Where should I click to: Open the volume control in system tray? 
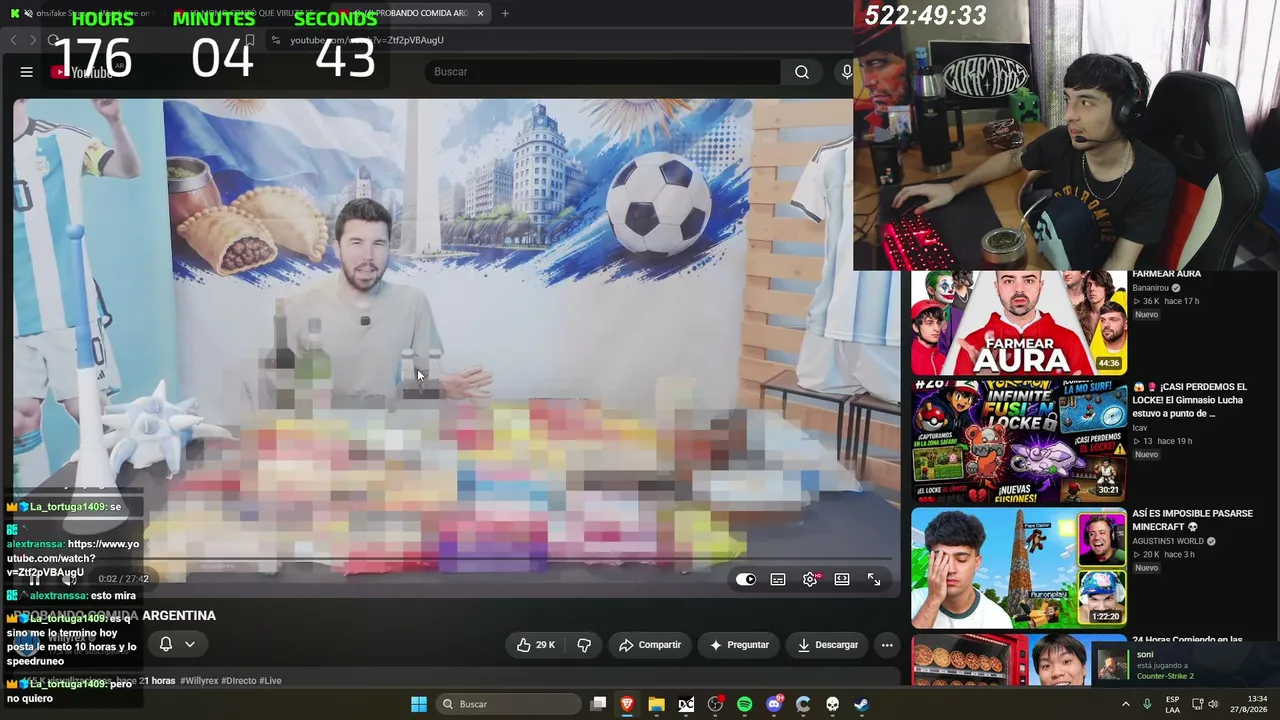1214,704
